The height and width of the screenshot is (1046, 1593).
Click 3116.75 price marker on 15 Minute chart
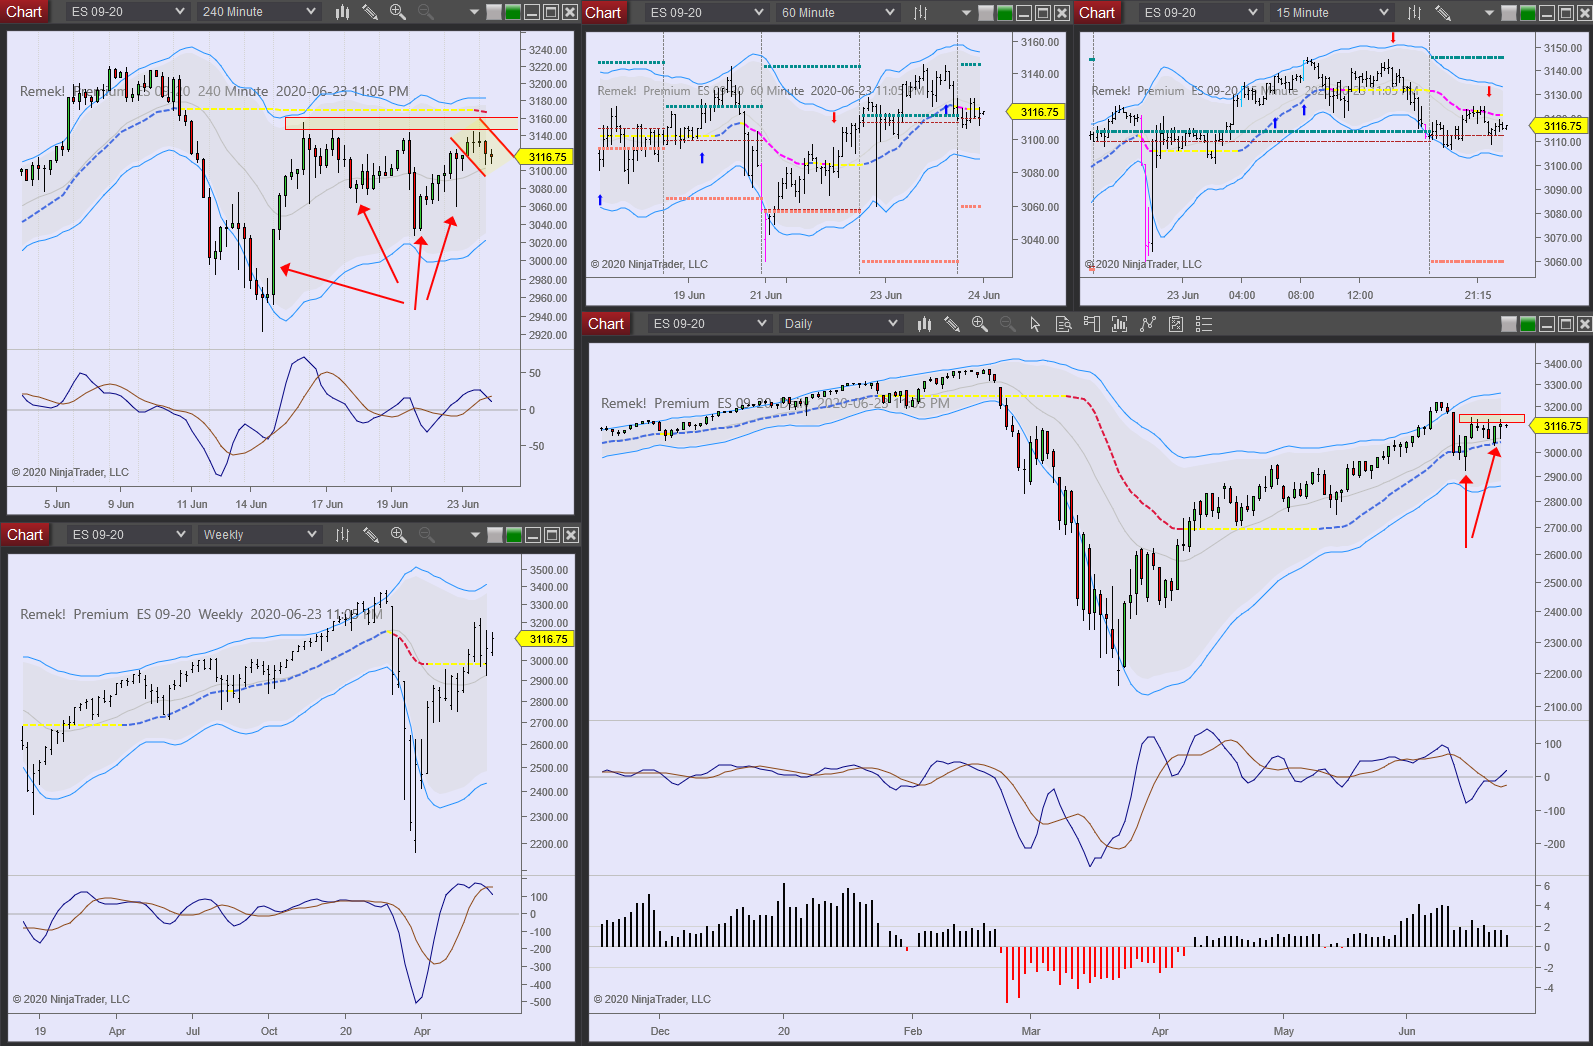(x=1560, y=125)
